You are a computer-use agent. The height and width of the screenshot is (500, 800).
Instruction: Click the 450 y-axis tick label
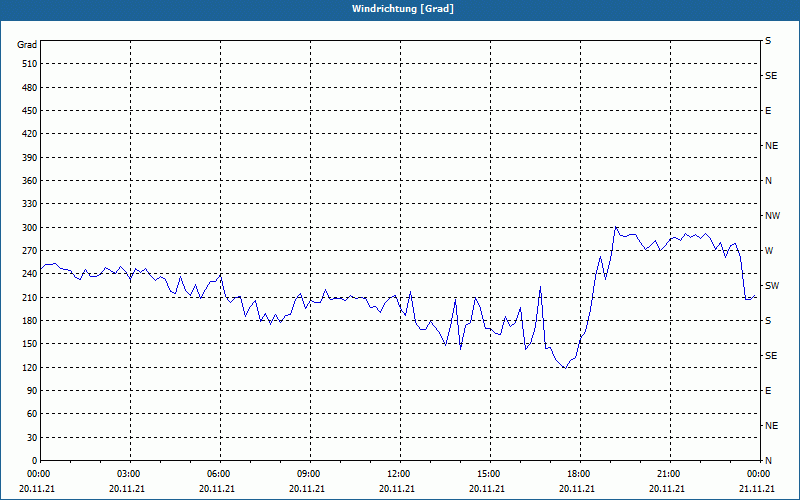pos(31,111)
